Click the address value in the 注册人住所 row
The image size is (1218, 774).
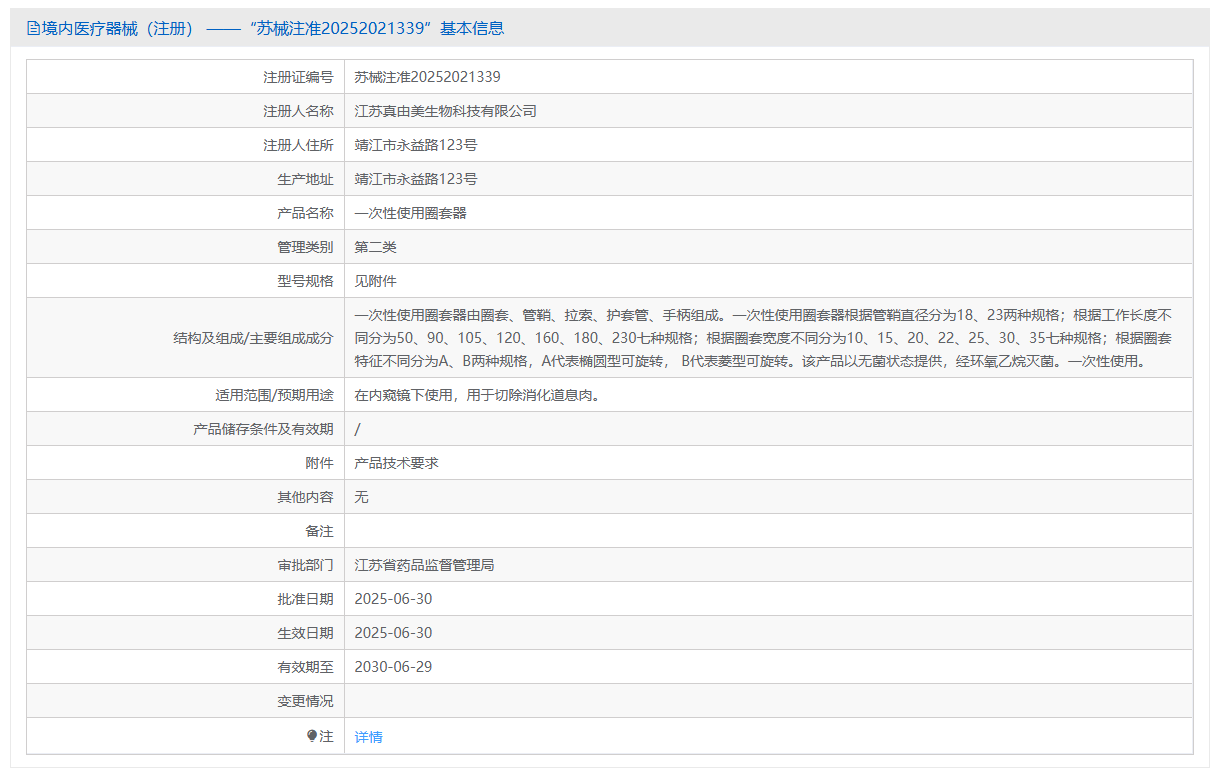416,145
